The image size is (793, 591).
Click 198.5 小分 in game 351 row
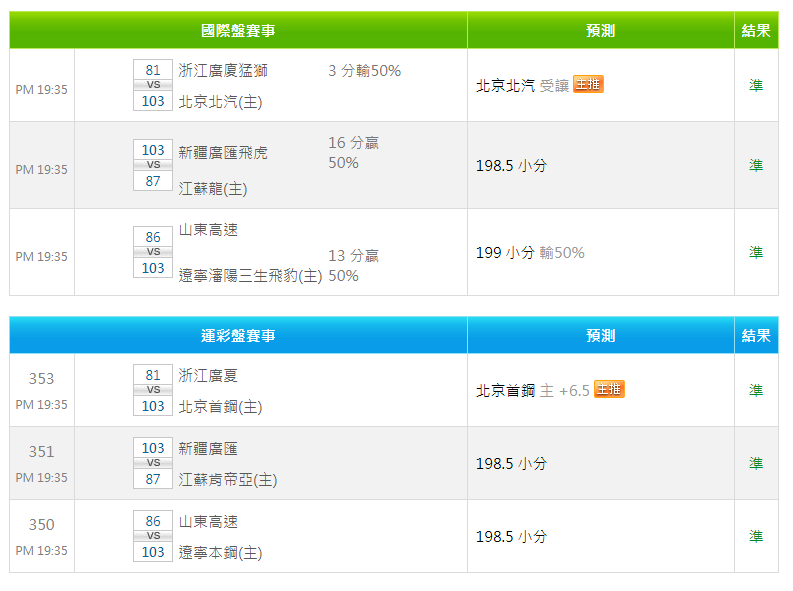click(x=511, y=463)
